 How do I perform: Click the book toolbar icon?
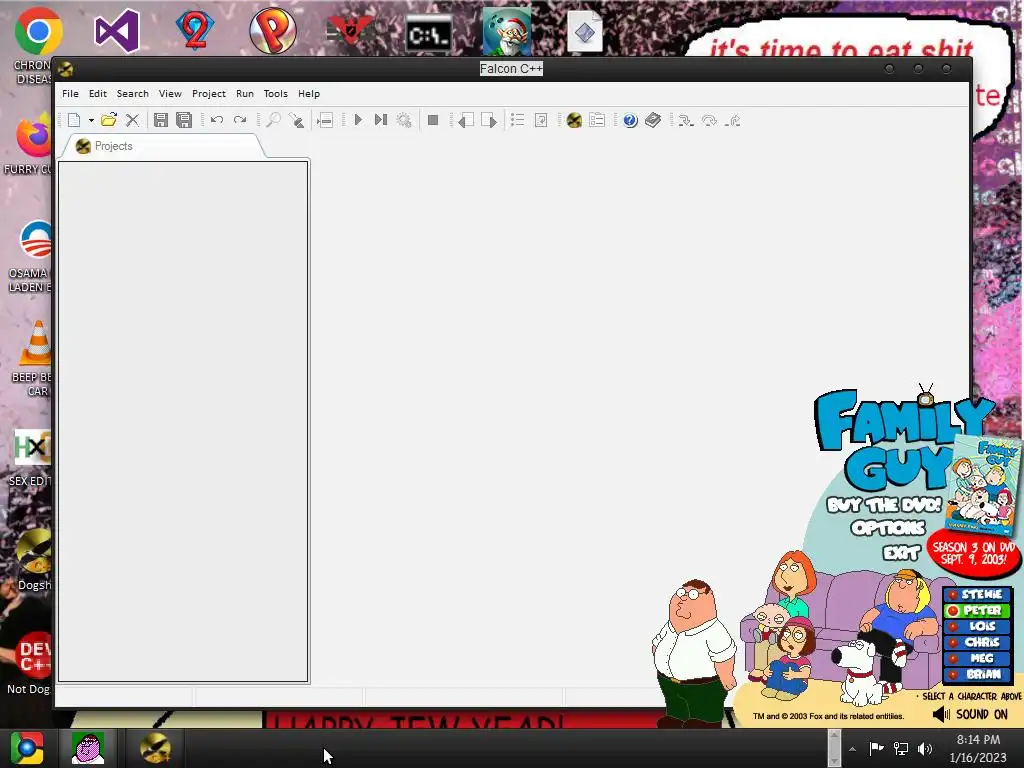(653, 120)
